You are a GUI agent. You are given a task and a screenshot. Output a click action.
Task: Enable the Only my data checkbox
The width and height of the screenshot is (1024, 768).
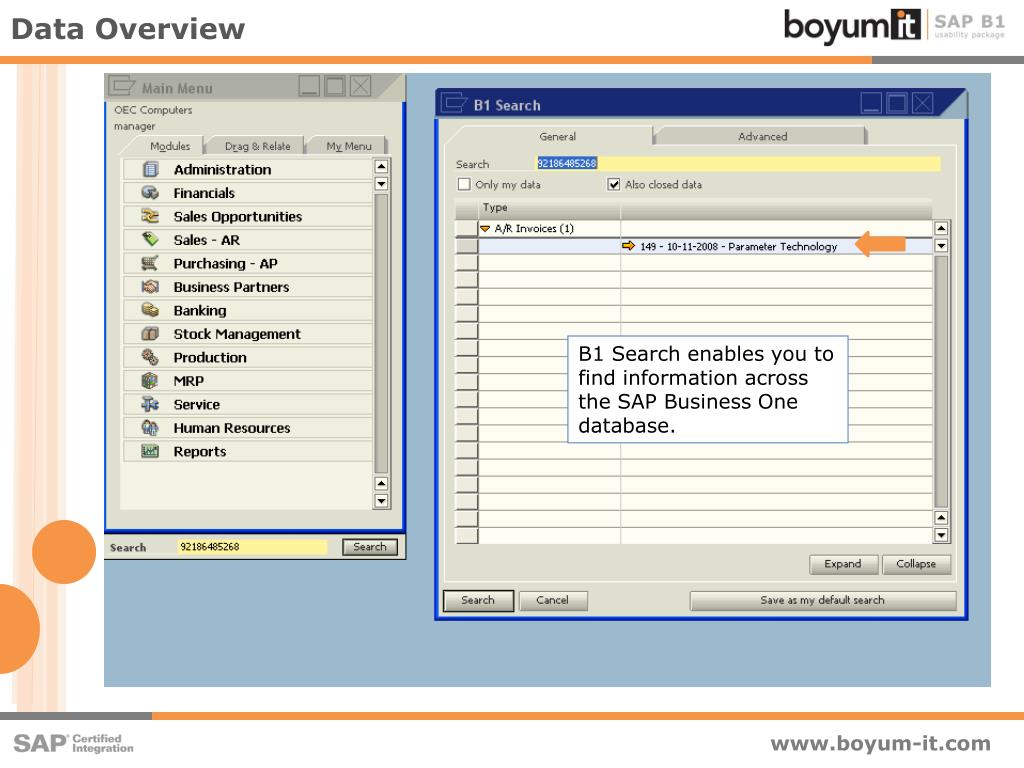tap(464, 184)
